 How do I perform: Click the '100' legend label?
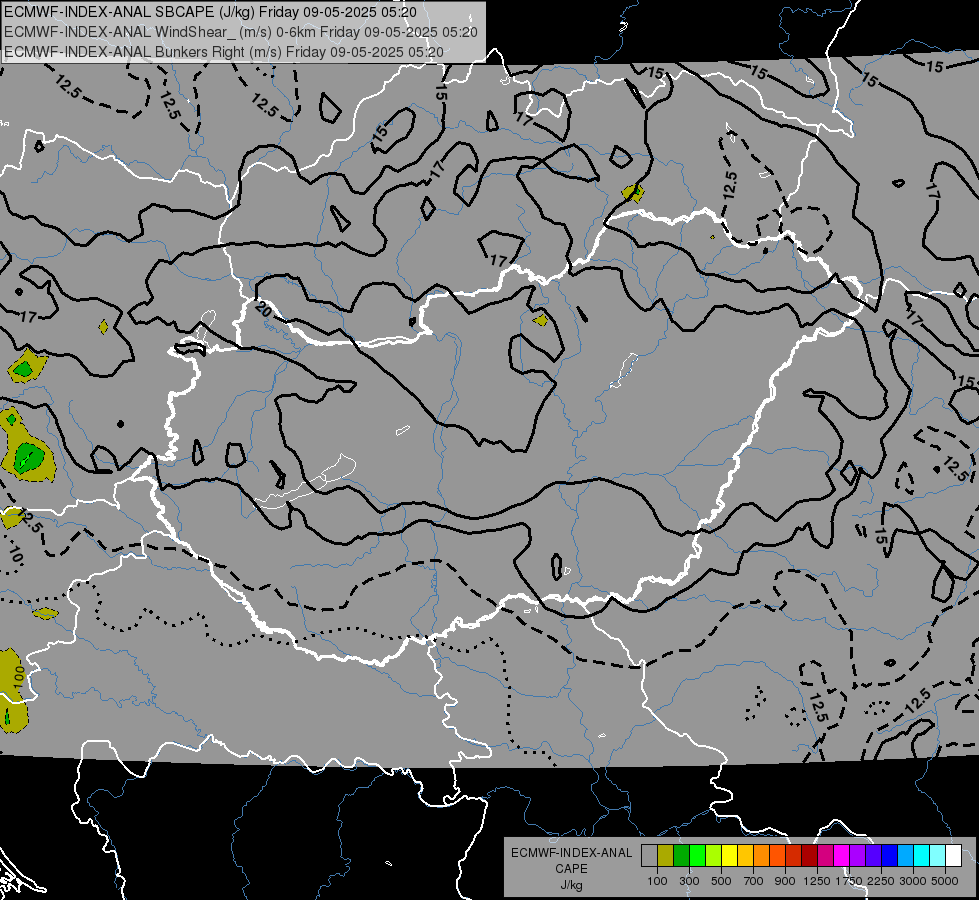click(657, 881)
